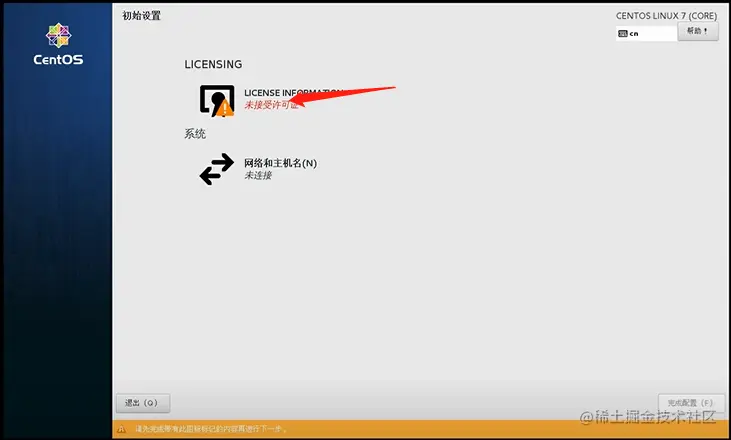Click the orange warning badge on license icon
Screen dimensions: 731x440
pyautogui.click(x=225, y=109)
